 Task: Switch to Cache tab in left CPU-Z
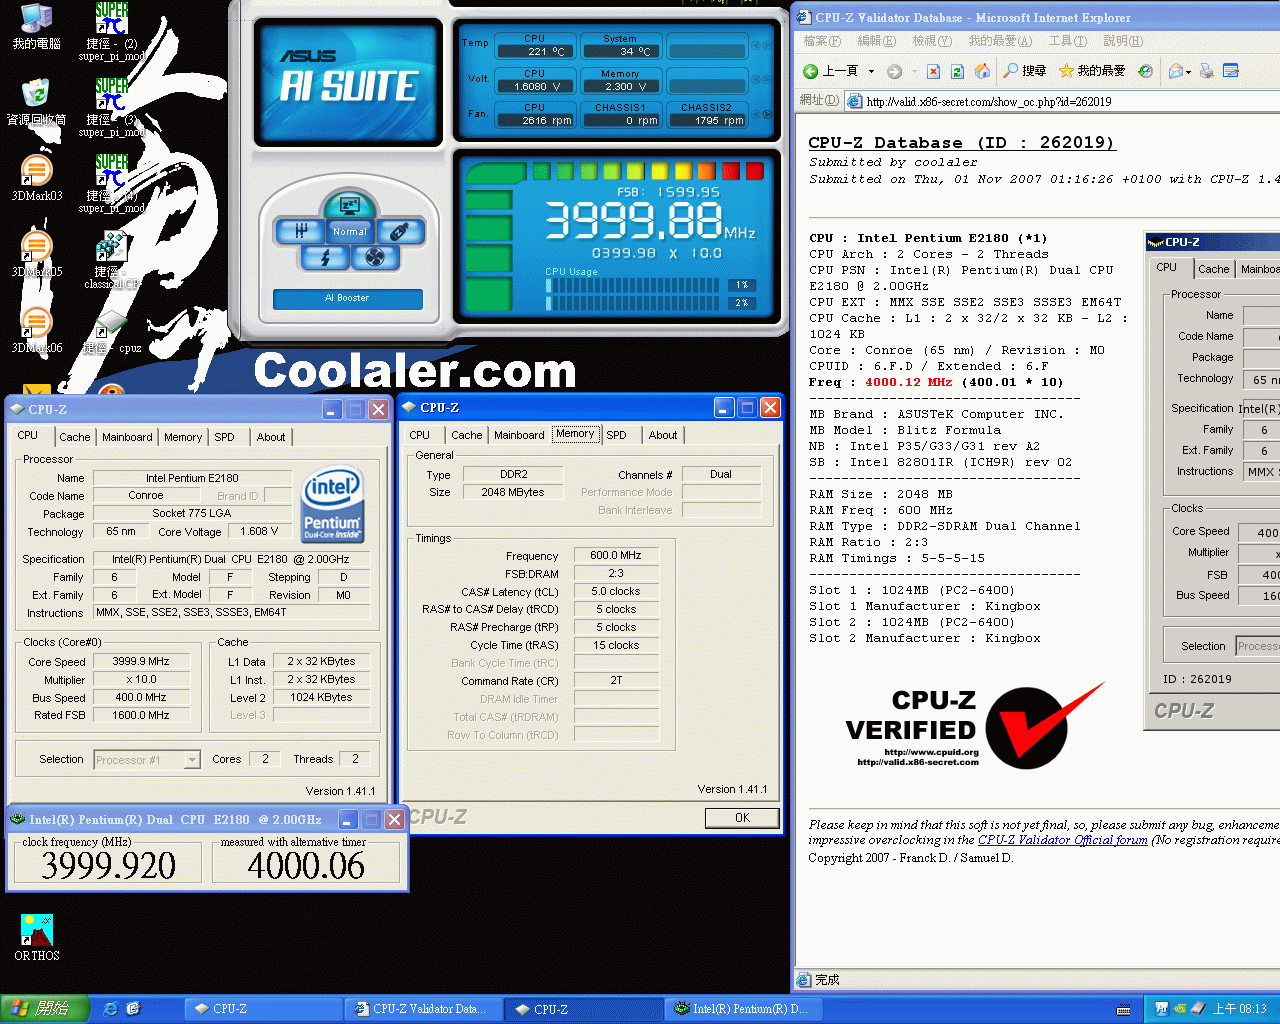[74, 437]
